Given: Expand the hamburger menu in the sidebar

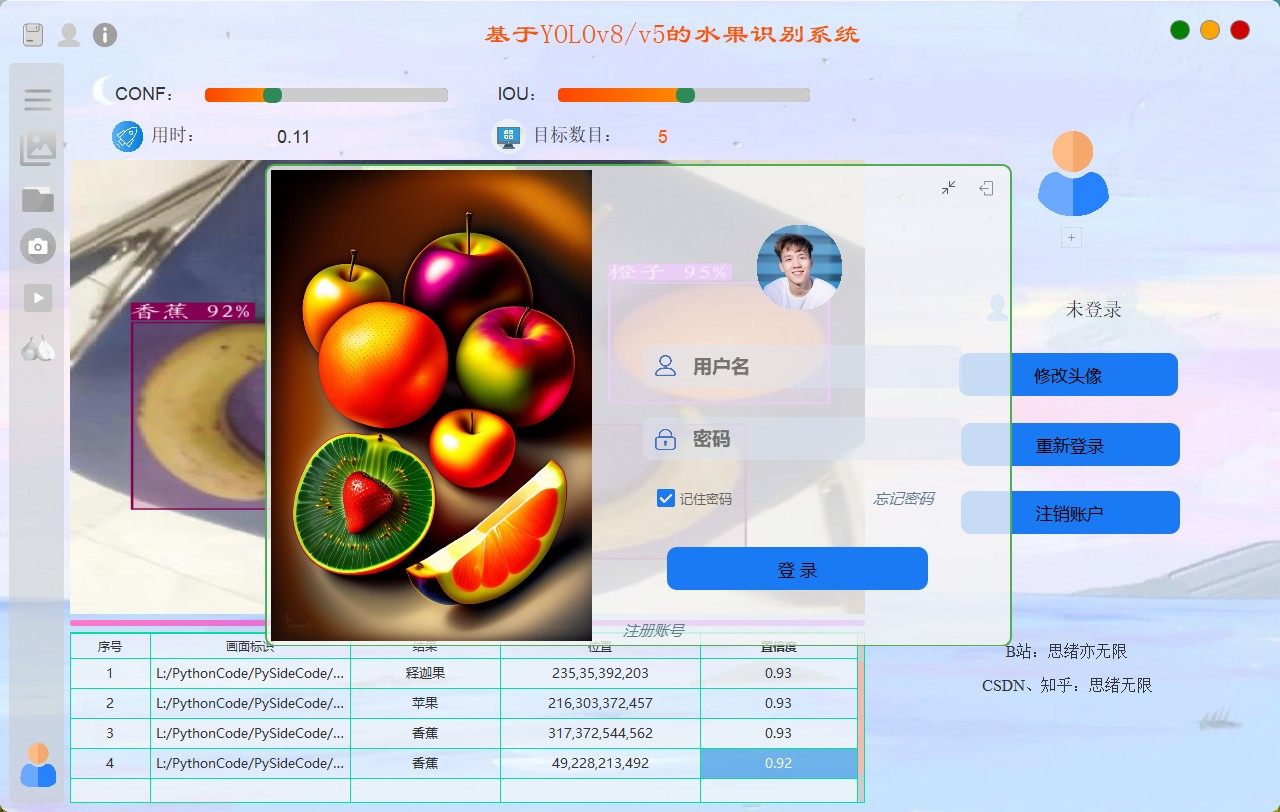Looking at the screenshot, I should [x=38, y=99].
